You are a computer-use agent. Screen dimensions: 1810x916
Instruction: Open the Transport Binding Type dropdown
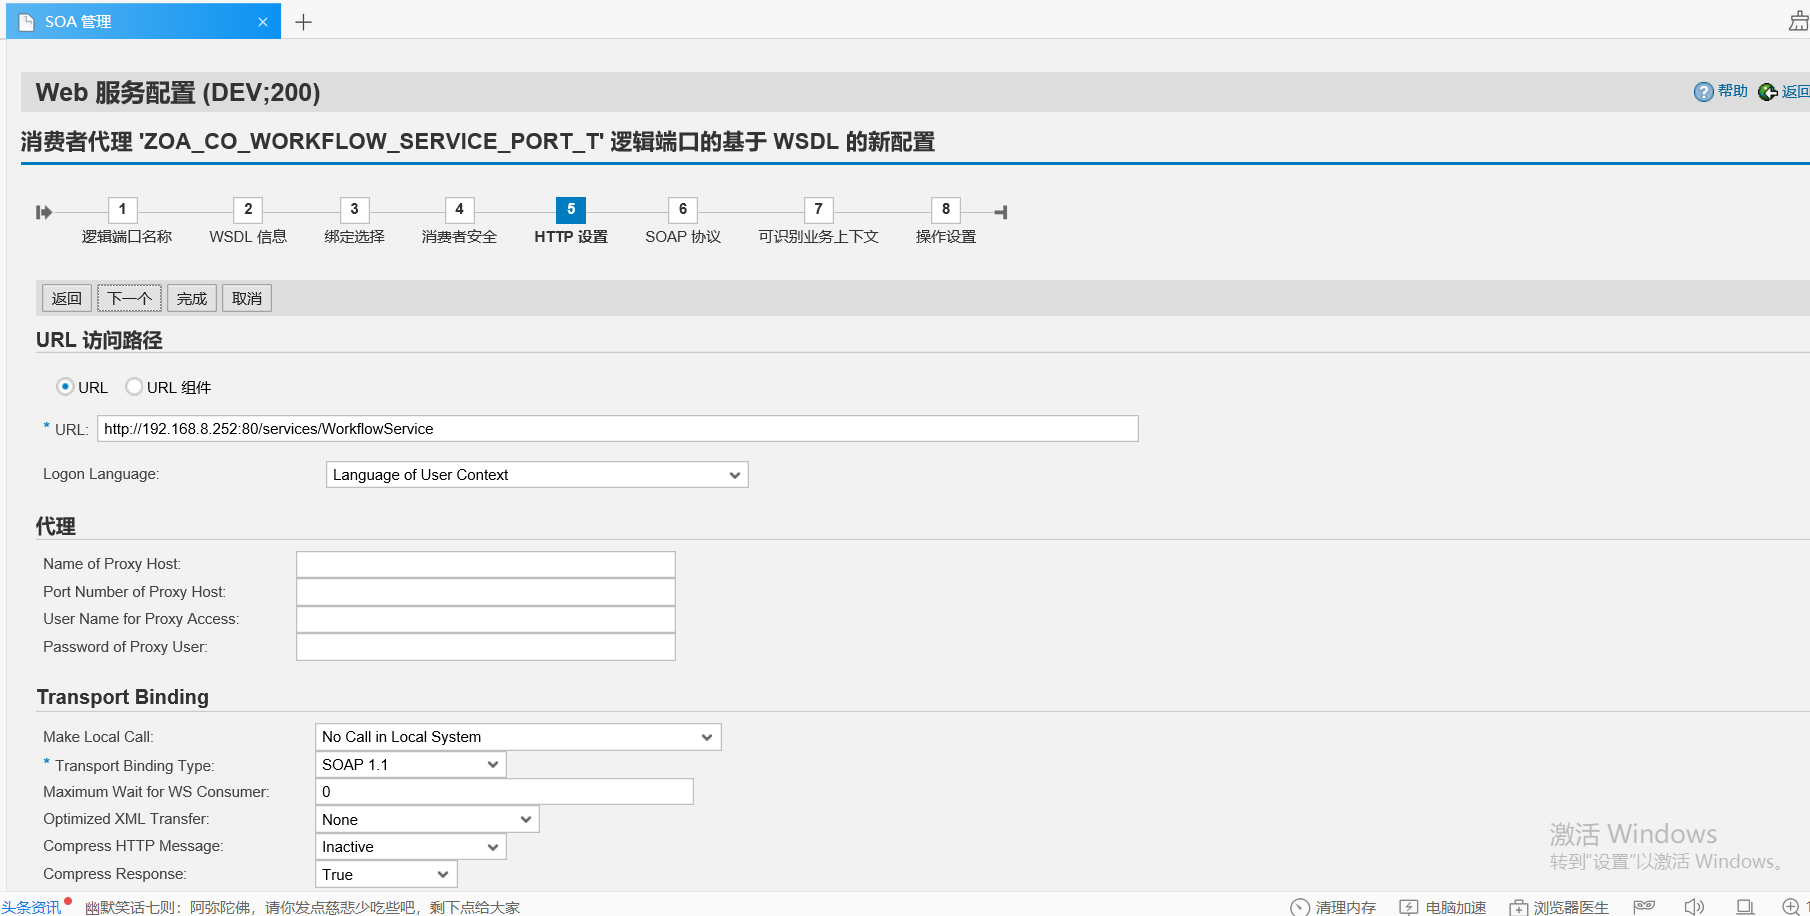[492, 764]
